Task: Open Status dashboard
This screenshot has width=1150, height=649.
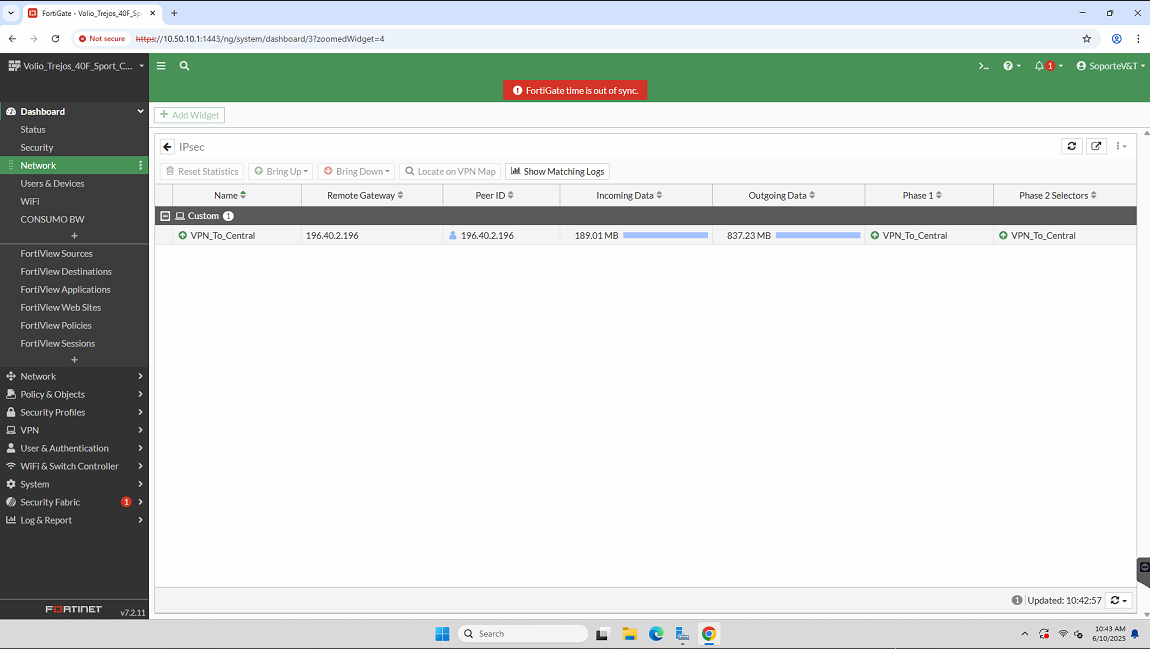Action: (x=33, y=130)
